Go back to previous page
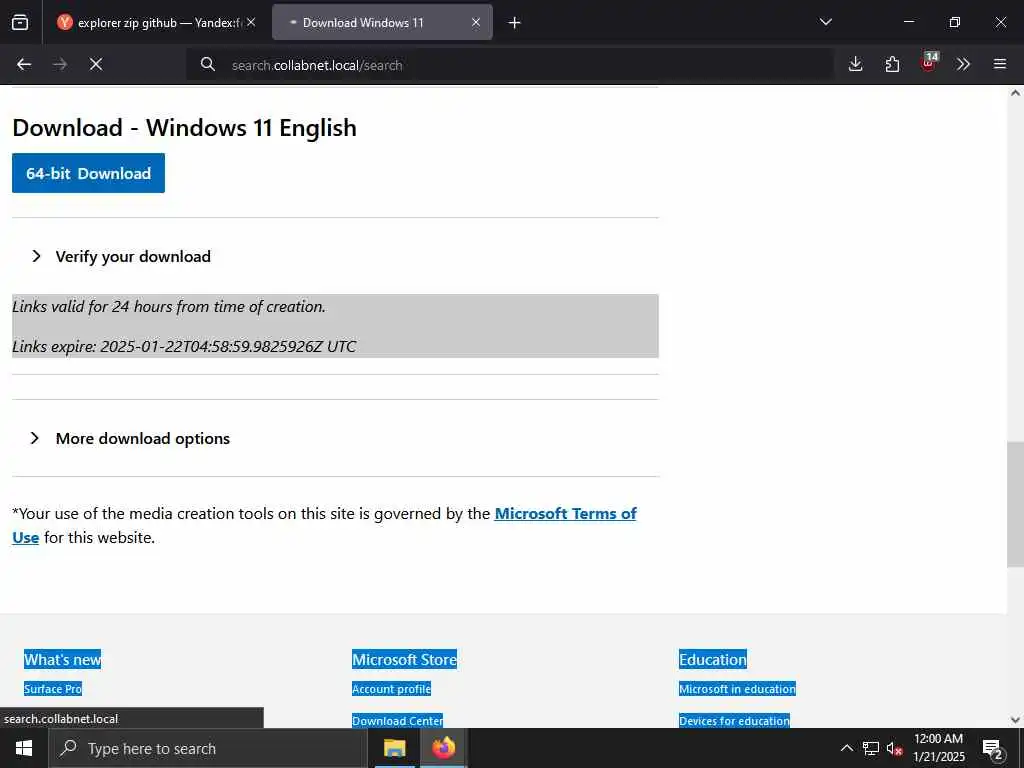This screenshot has width=1024, height=768. pos(24,64)
